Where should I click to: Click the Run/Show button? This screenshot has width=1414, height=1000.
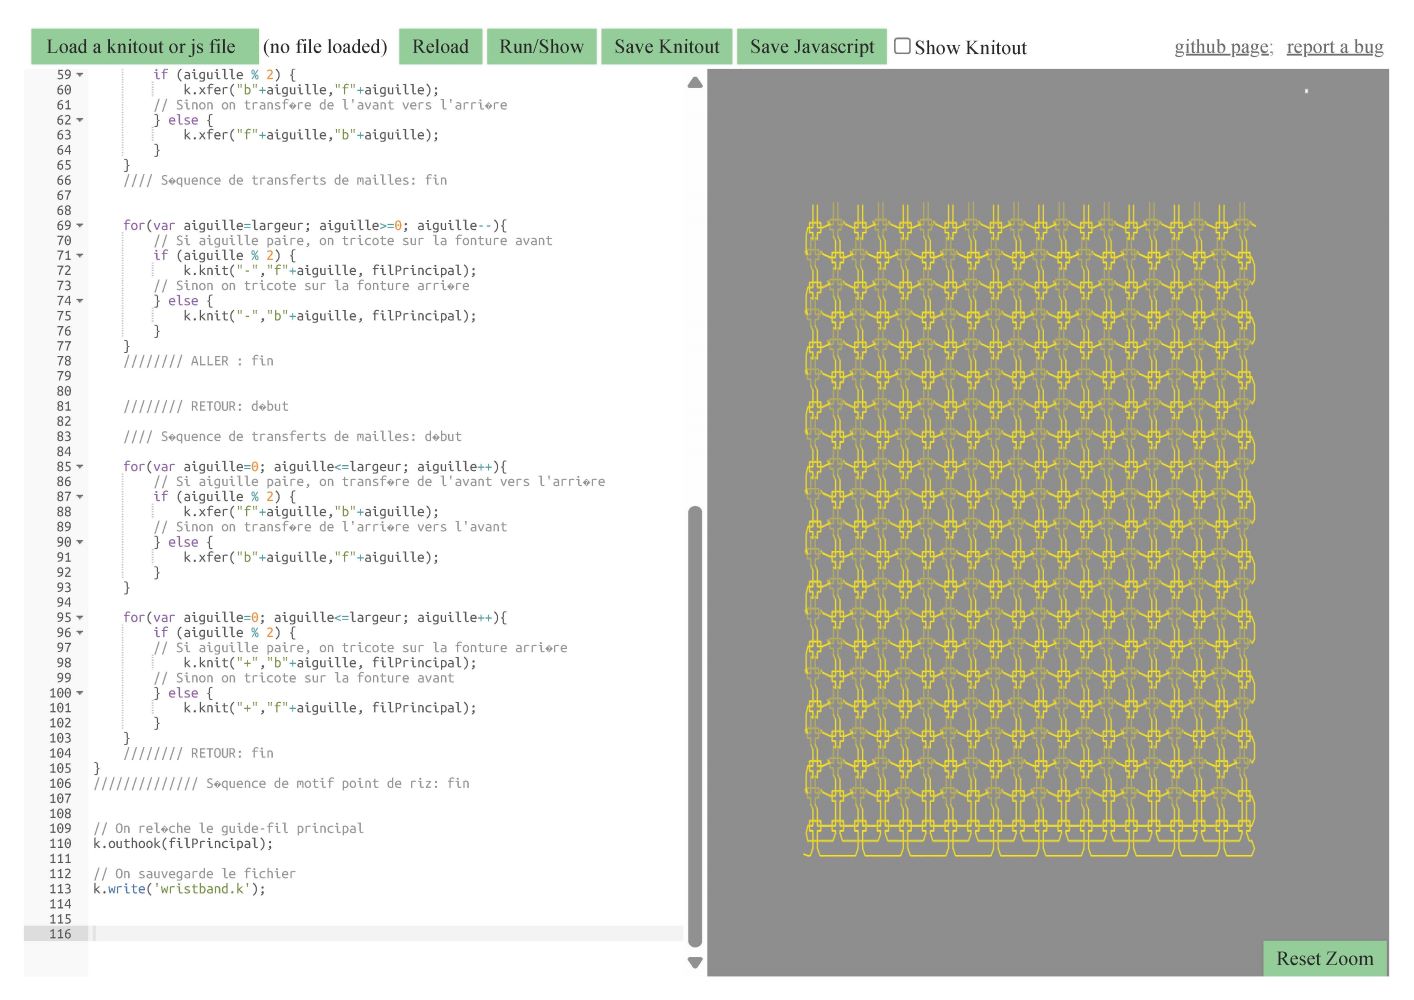pyautogui.click(x=541, y=47)
